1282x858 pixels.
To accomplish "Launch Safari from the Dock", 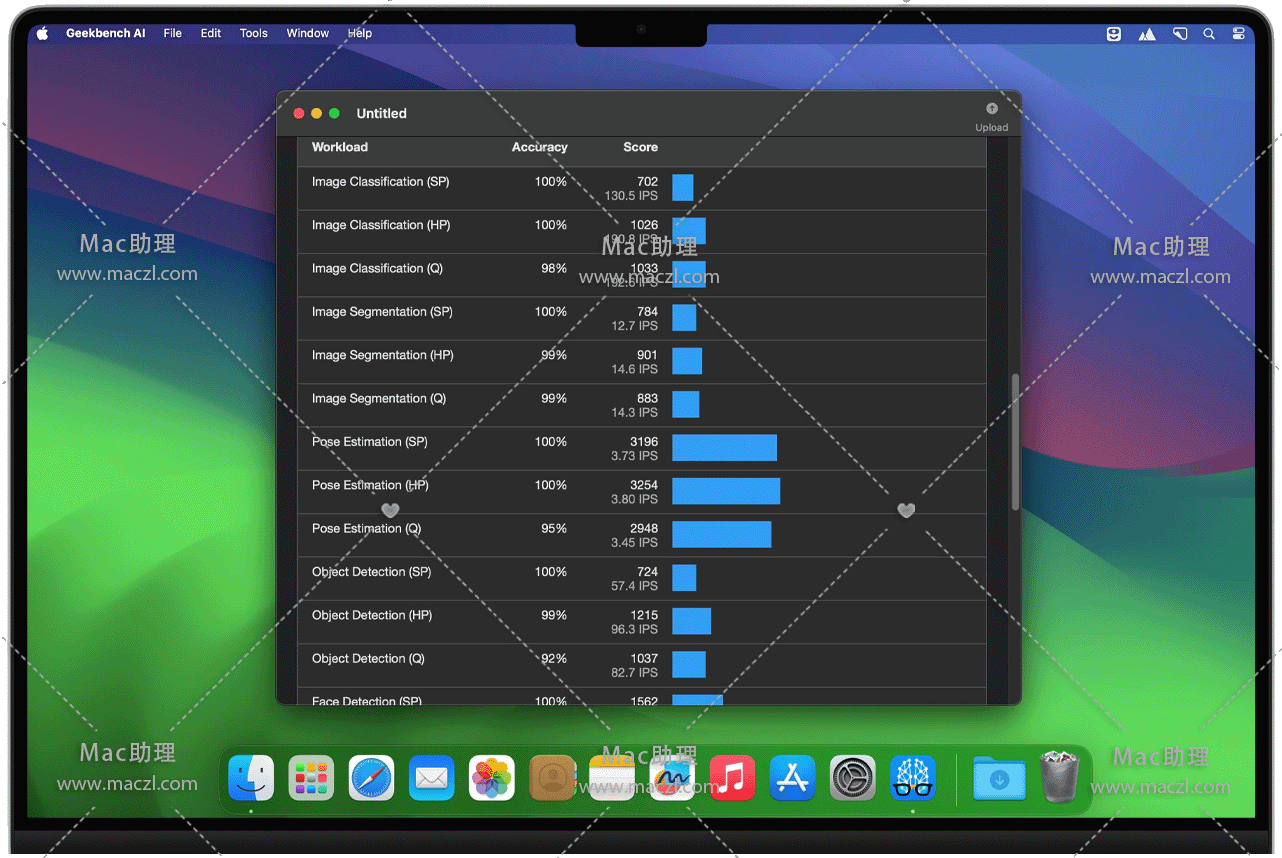I will click(371, 778).
